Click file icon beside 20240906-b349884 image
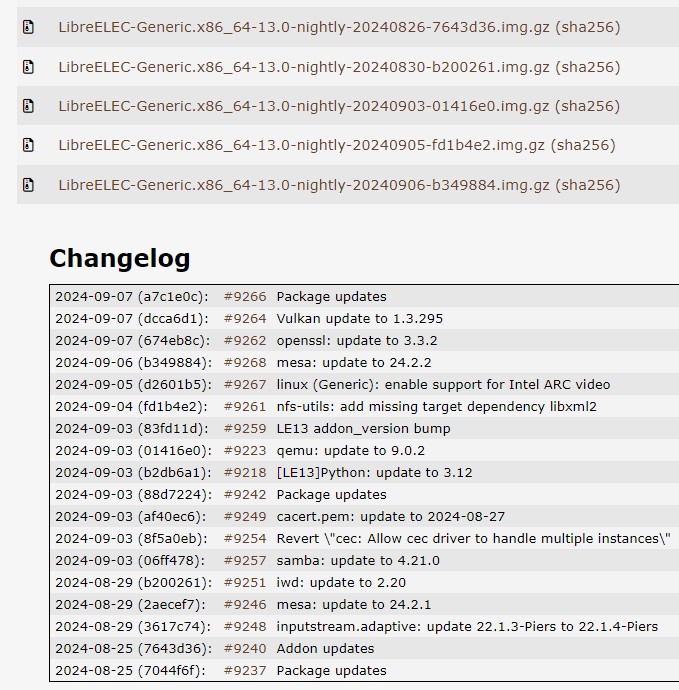 pos(28,185)
